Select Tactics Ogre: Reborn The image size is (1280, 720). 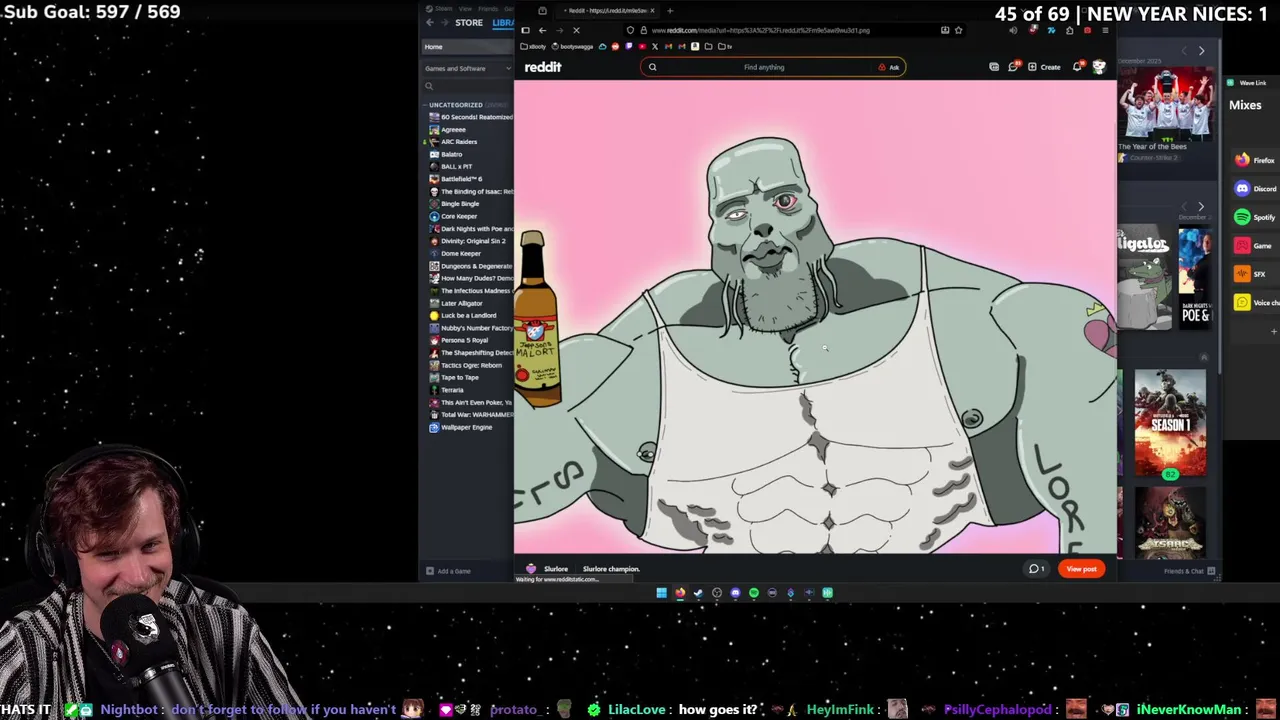[x=471, y=365]
